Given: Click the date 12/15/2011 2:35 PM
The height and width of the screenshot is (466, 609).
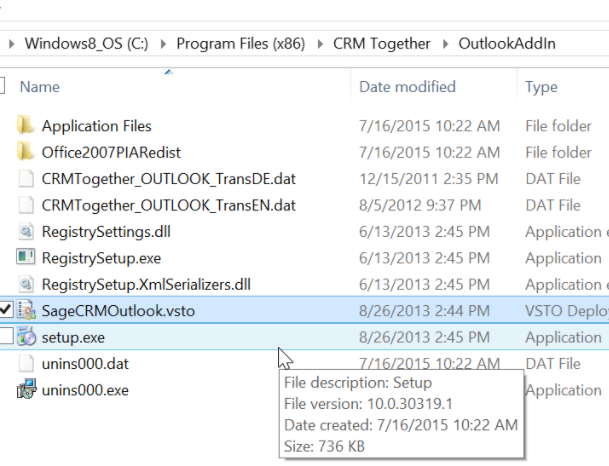Looking at the screenshot, I should click(428, 179).
